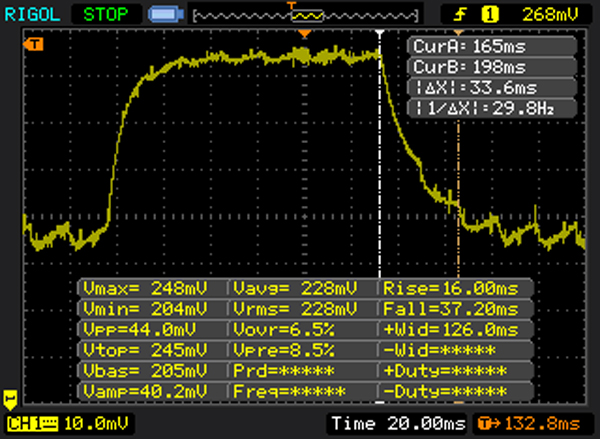600x439 pixels.
Task: Click the orange trigger position marker at top of grid
Action: point(305,34)
